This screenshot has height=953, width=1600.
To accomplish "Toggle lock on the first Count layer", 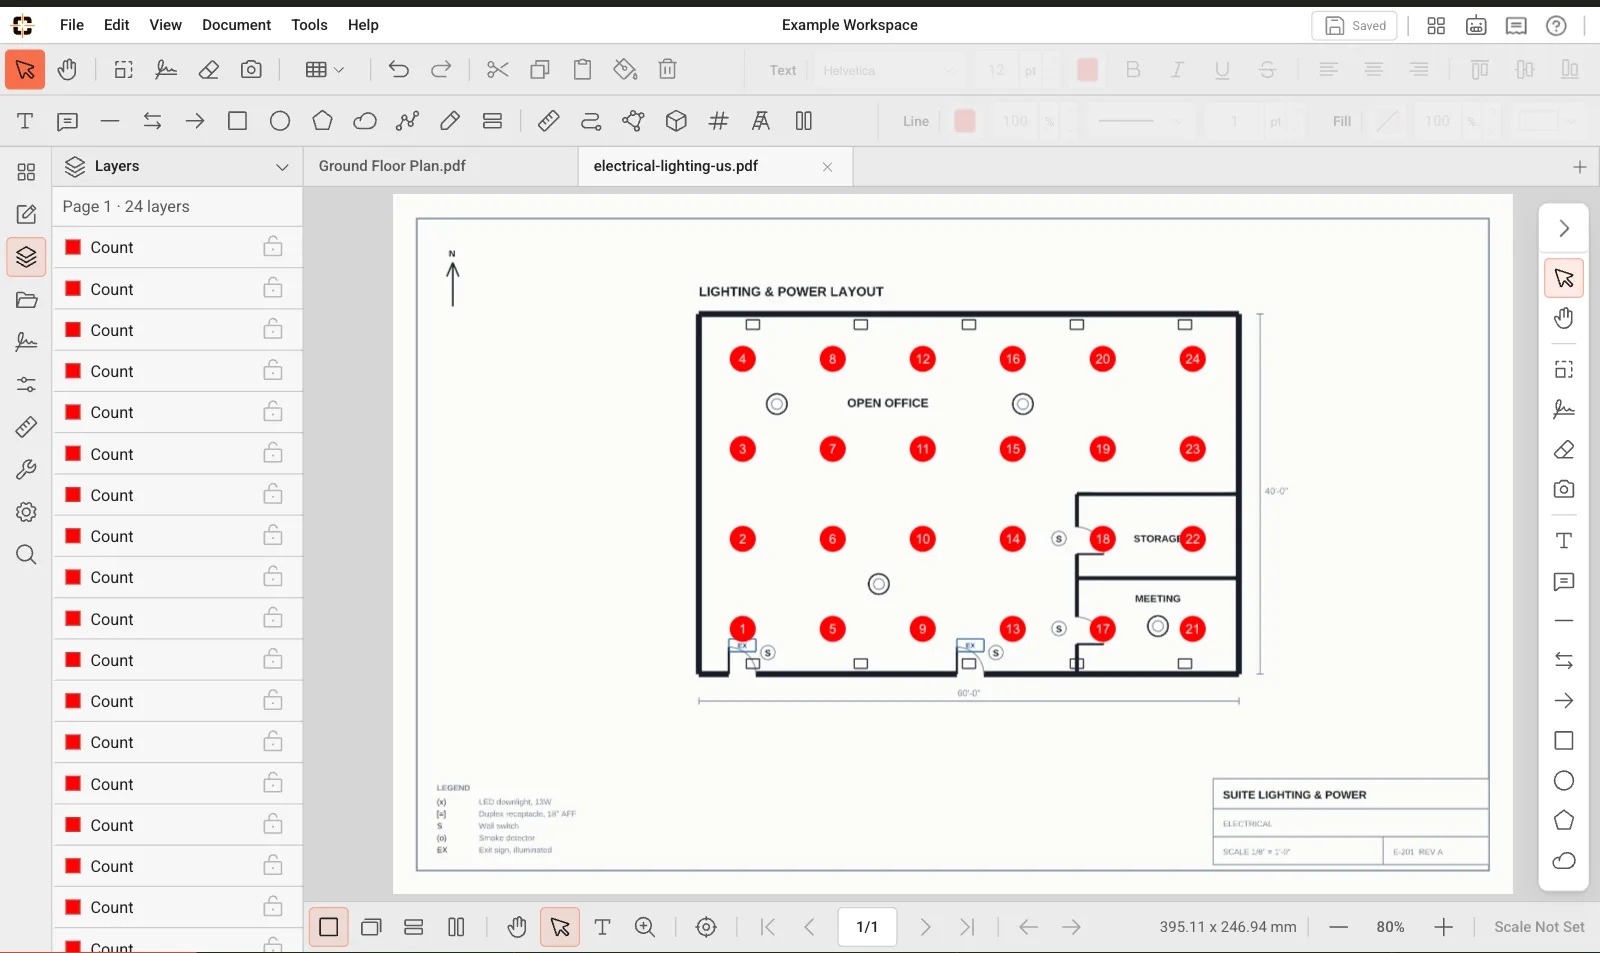I will click(272, 247).
